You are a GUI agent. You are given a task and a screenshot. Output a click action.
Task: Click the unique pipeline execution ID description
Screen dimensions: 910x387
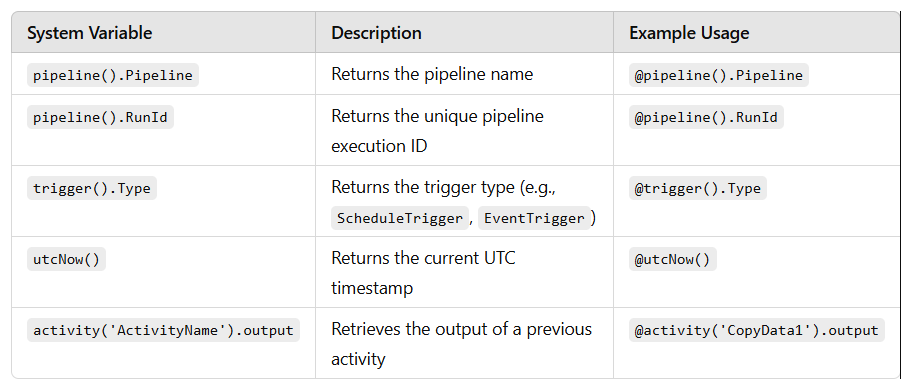(x=438, y=131)
